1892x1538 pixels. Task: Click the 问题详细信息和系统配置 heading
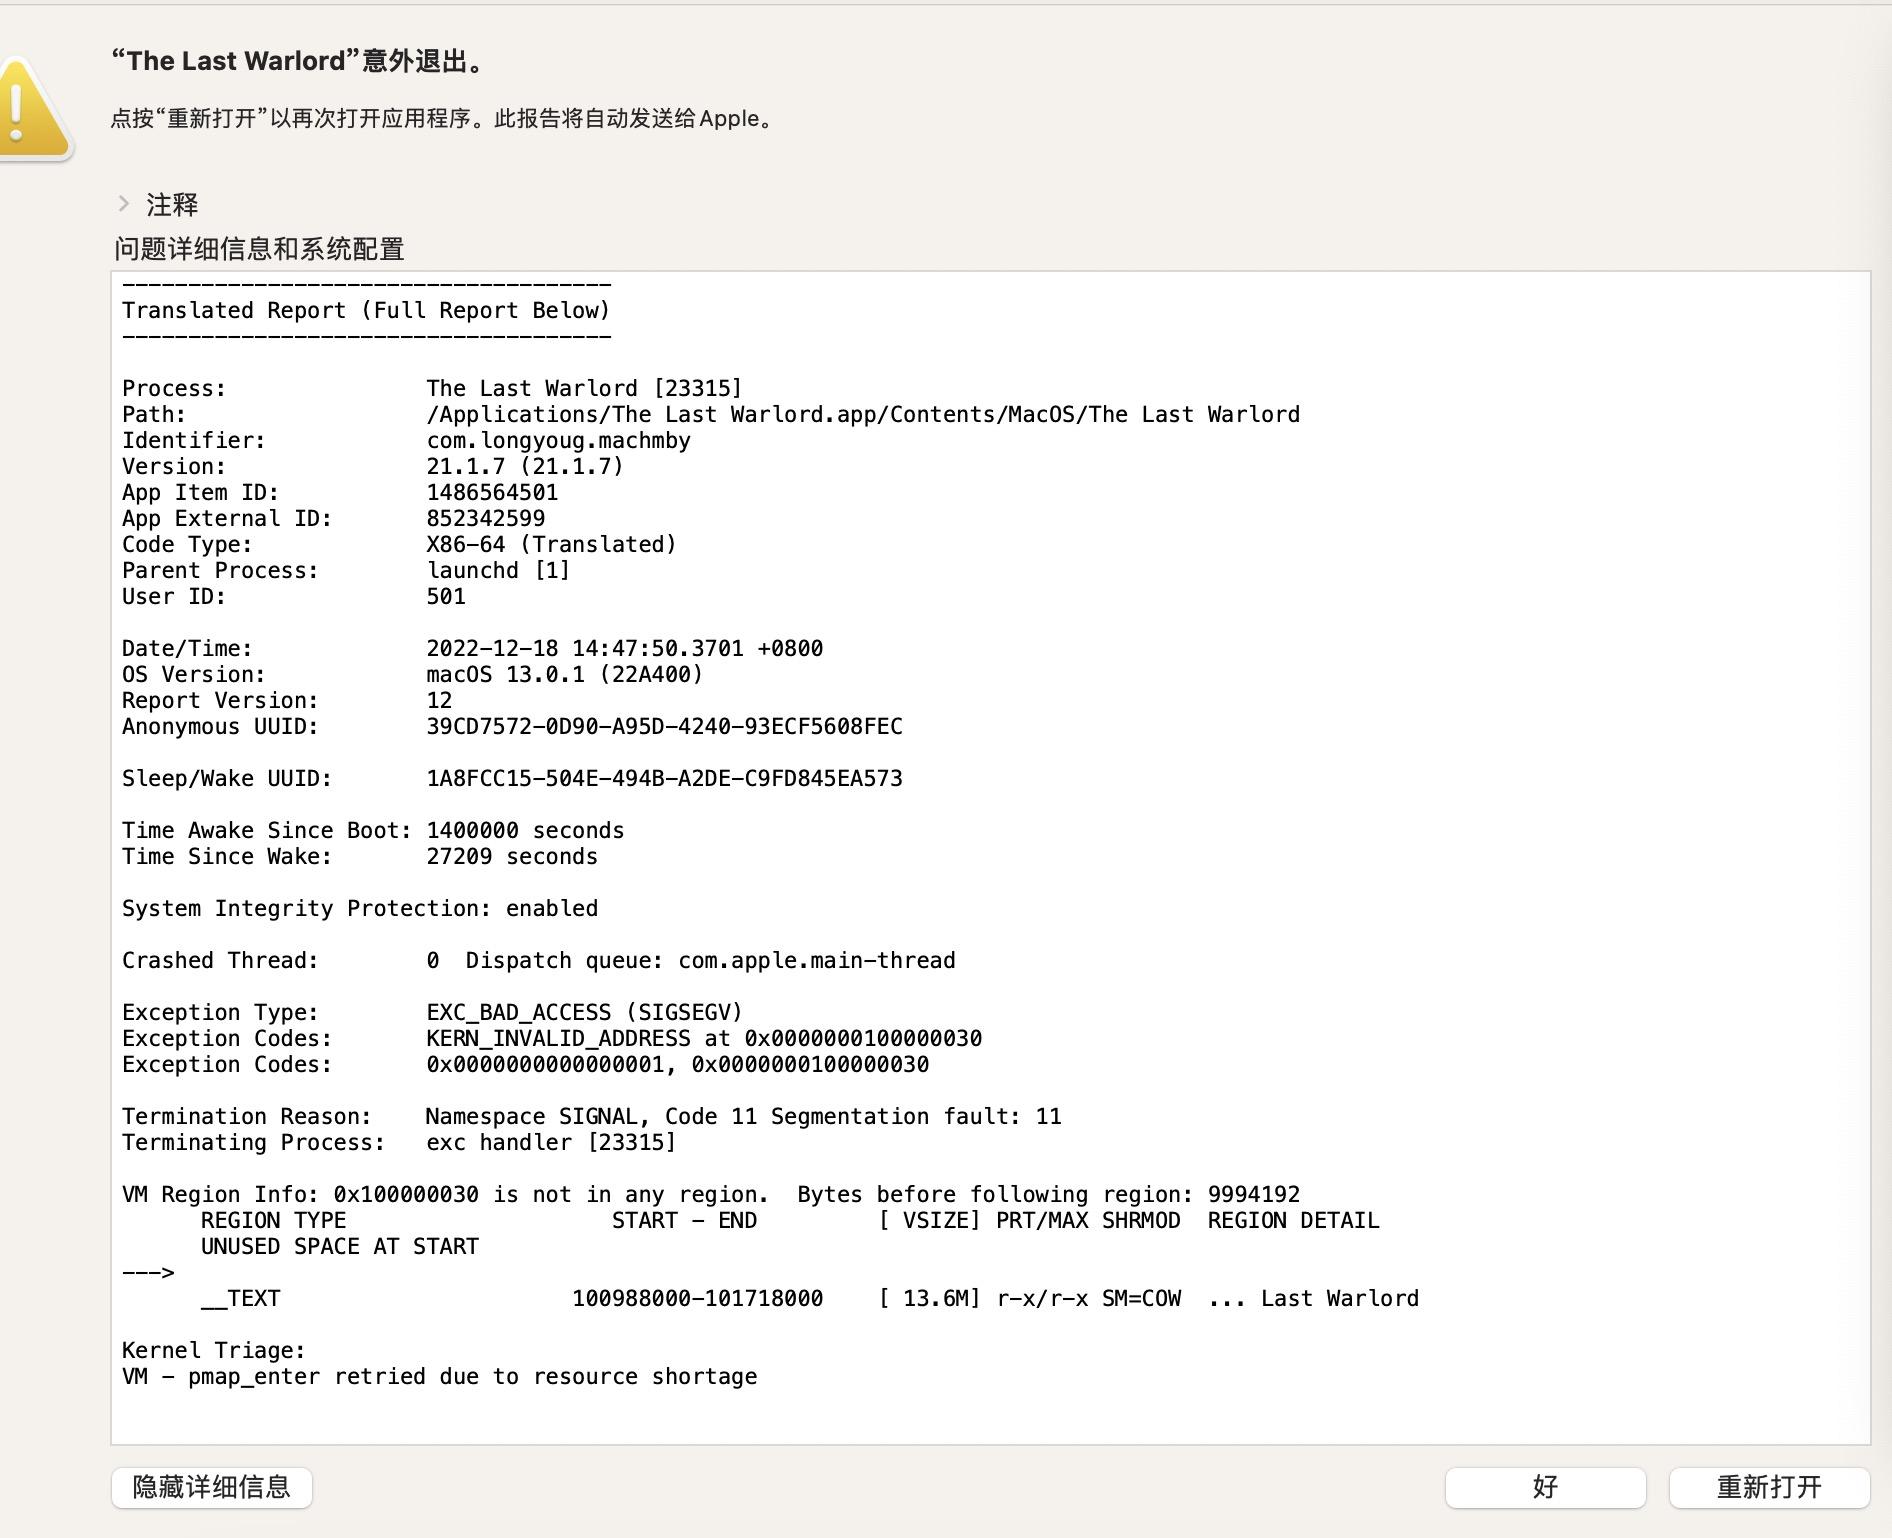259,248
